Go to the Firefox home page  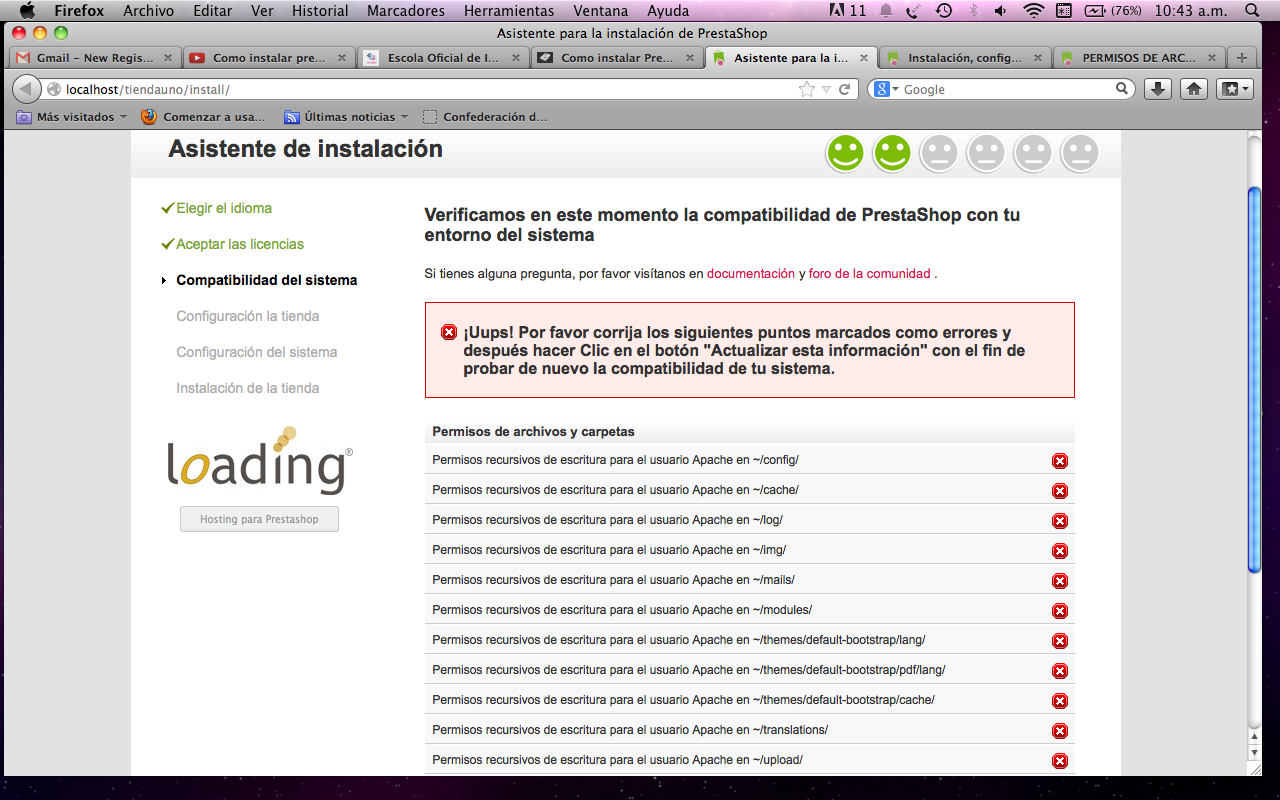tap(1194, 89)
